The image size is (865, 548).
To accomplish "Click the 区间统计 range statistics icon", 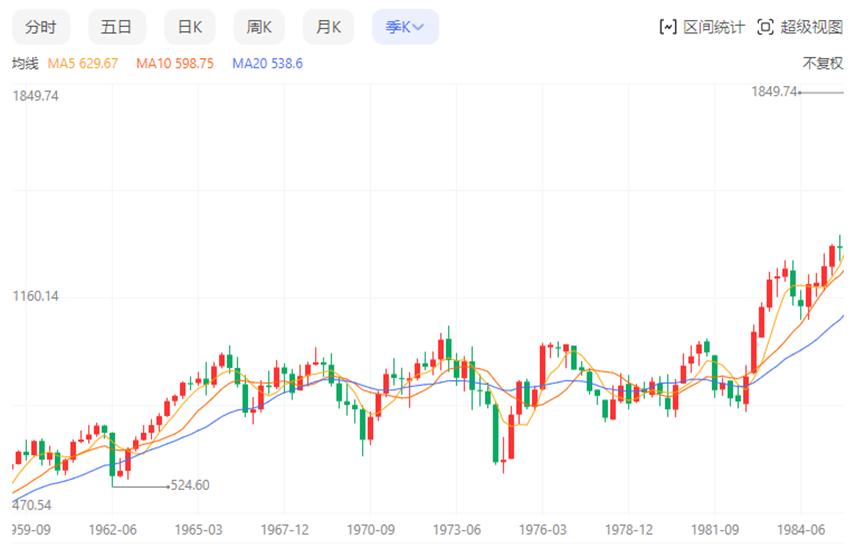I will [668, 26].
